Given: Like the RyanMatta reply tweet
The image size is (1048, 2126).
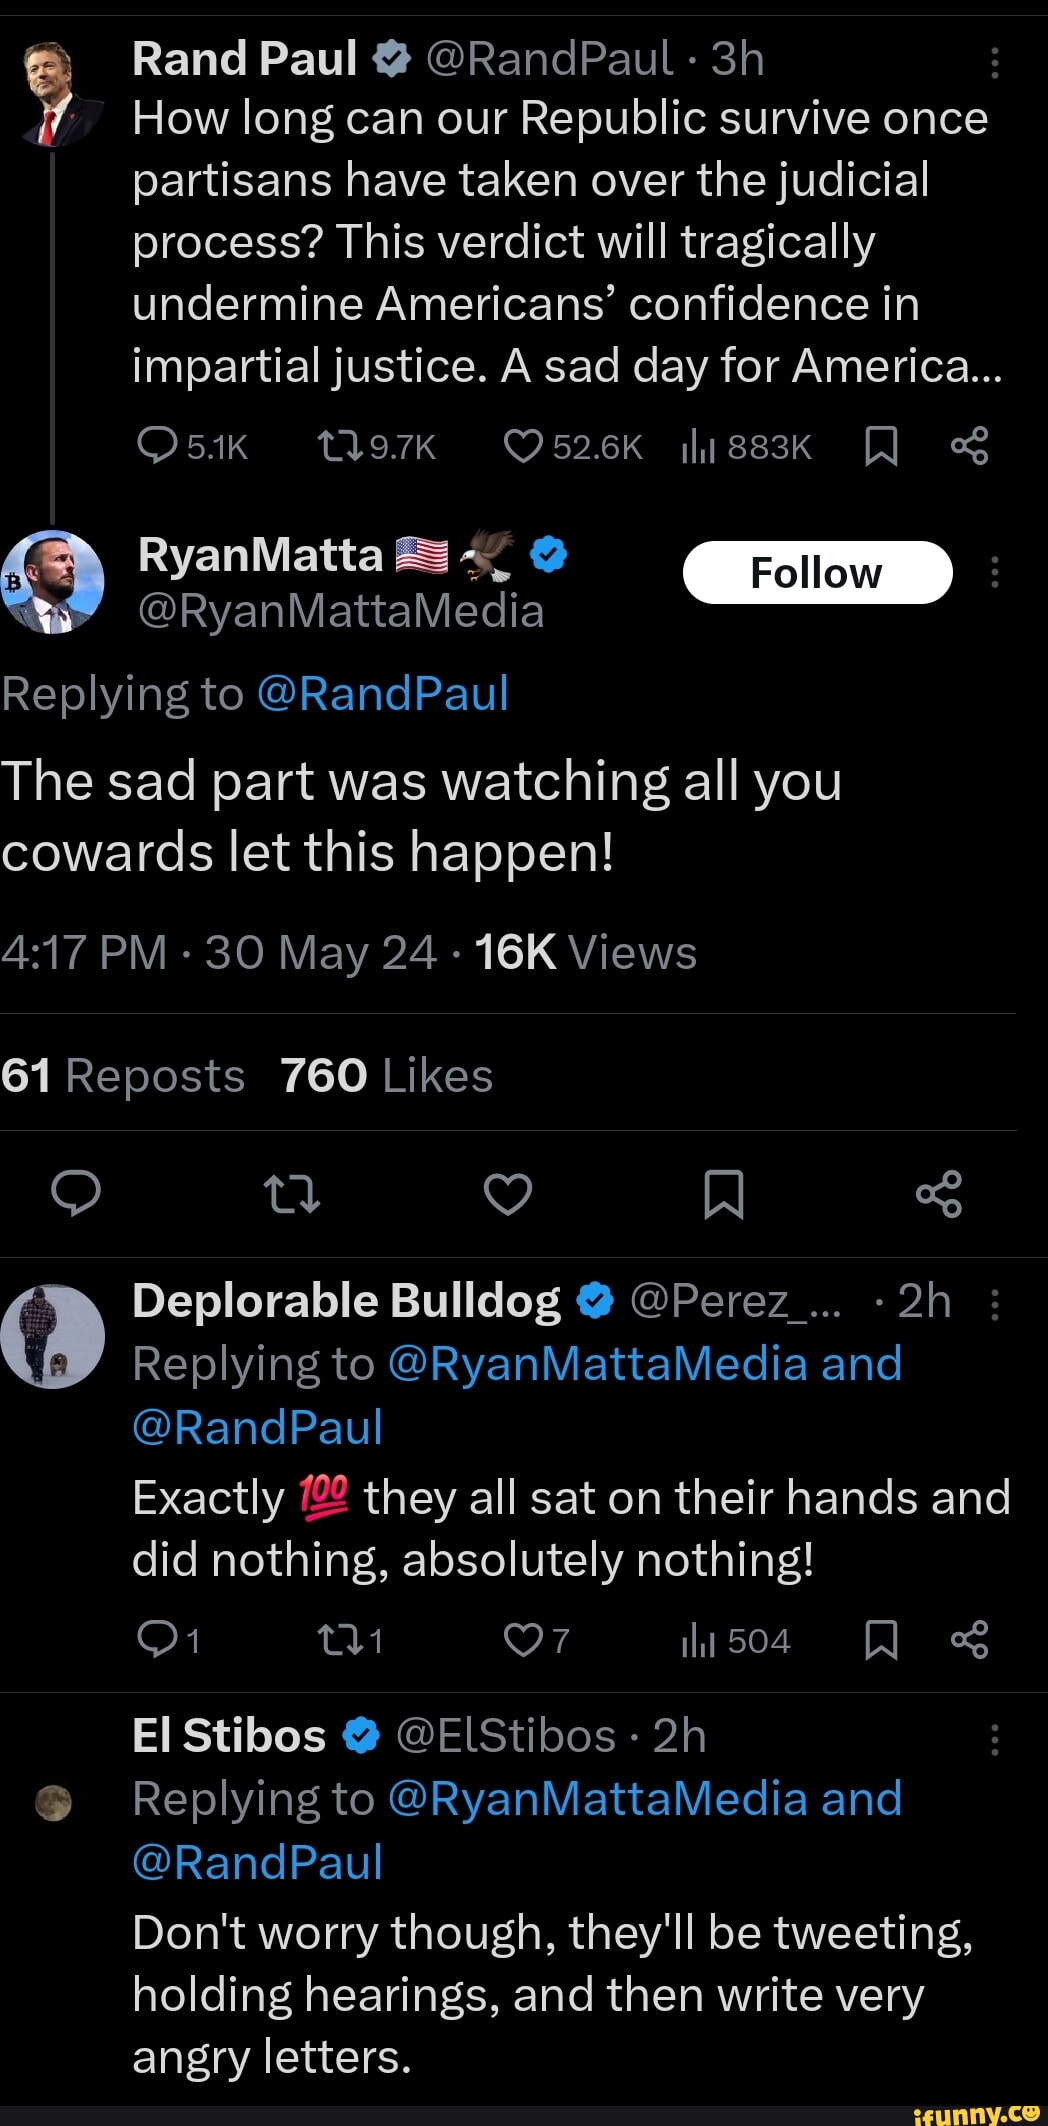Looking at the screenshot, I should tap(508, 1194).
